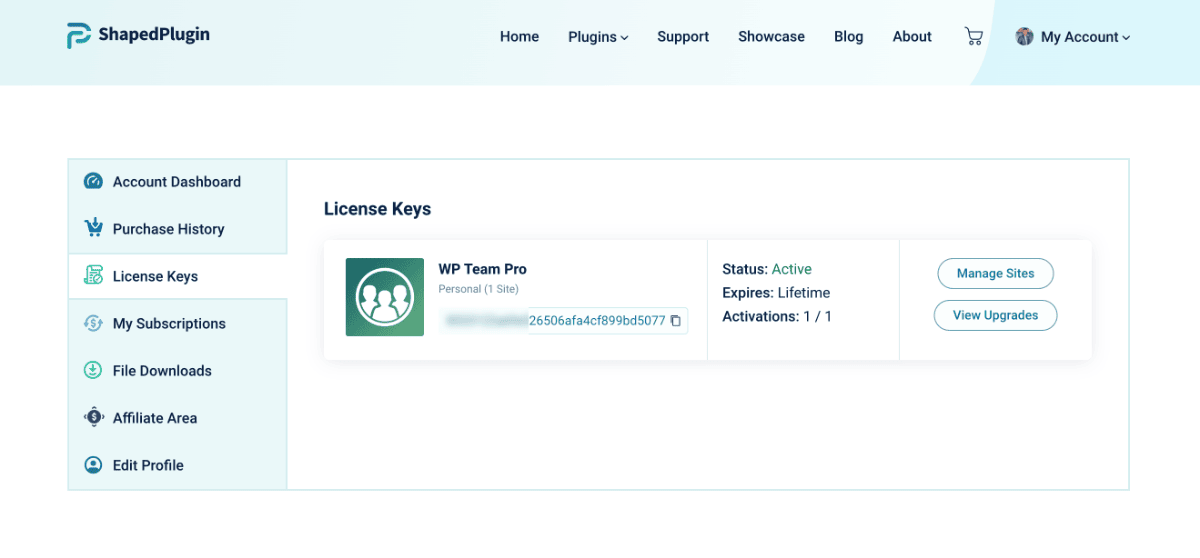The width and height of the screenshot is (1200, 558).
Task: Click the WP Team Pro title
Action: point(482,269)
